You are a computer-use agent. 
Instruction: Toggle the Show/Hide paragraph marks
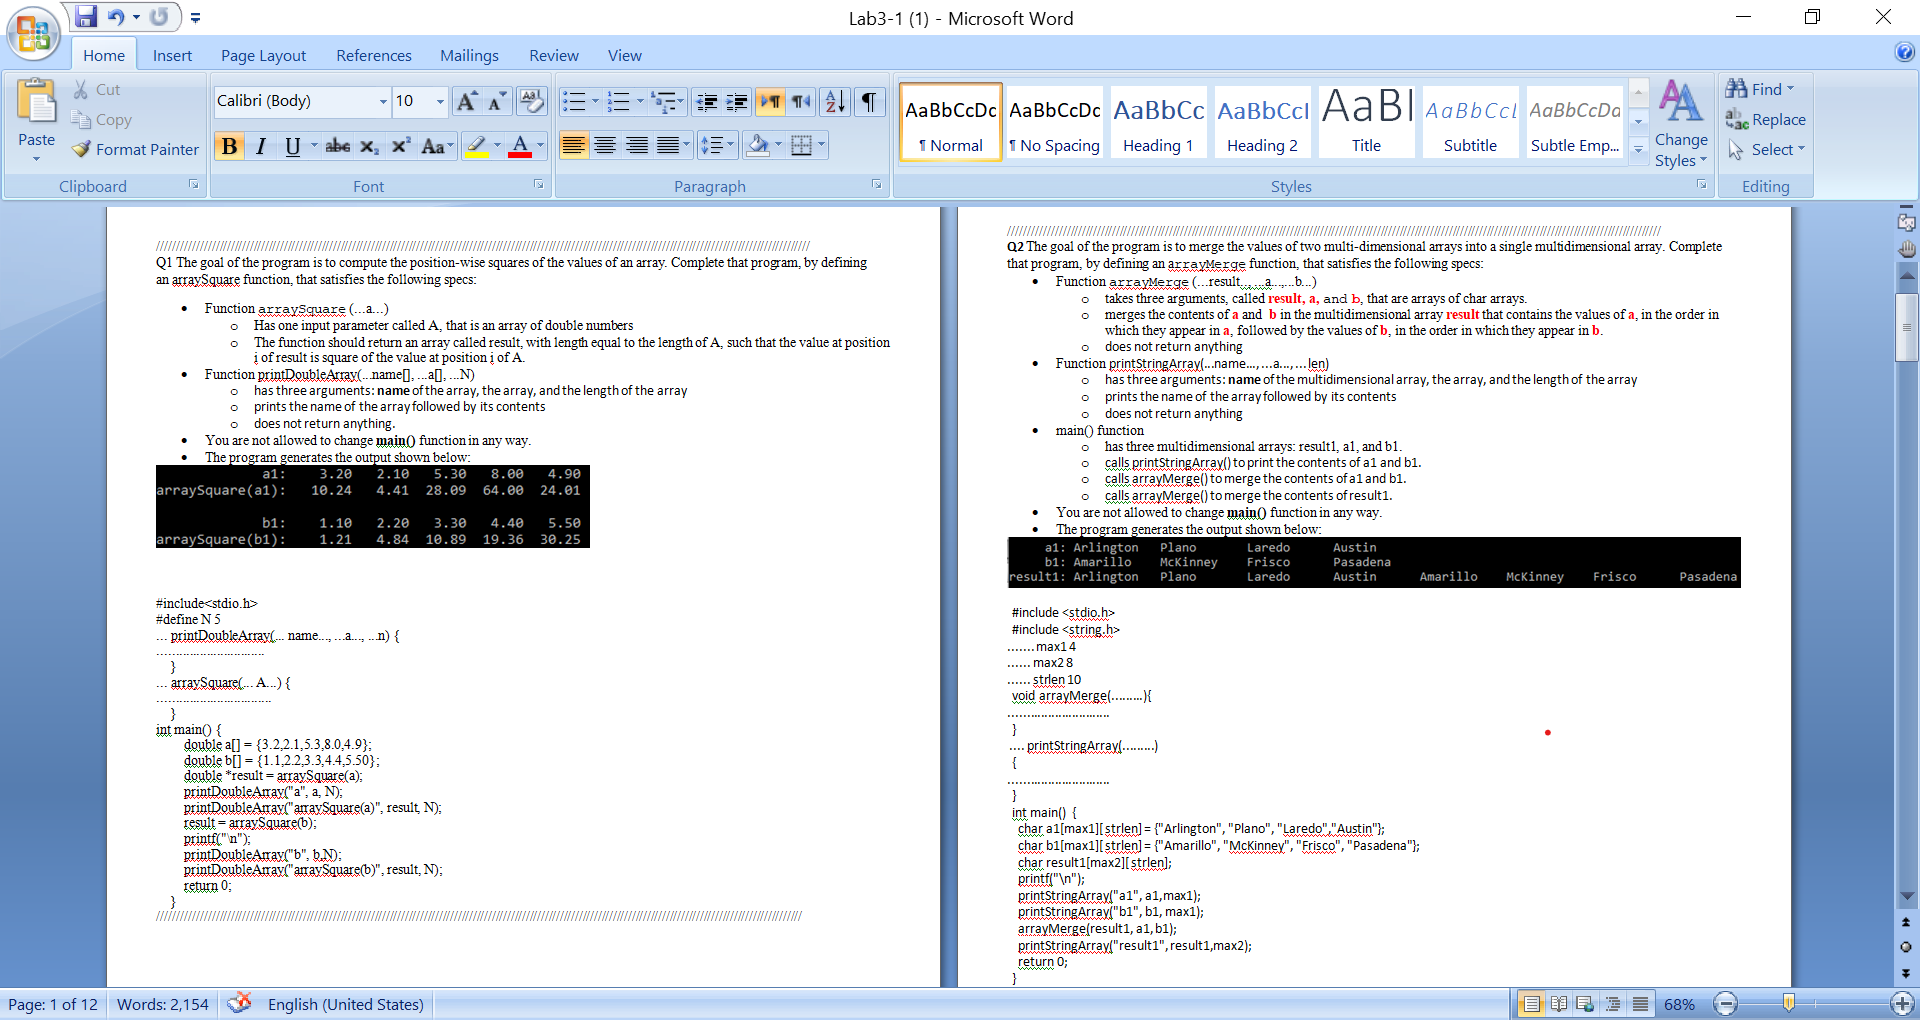[x=868, y=101]
